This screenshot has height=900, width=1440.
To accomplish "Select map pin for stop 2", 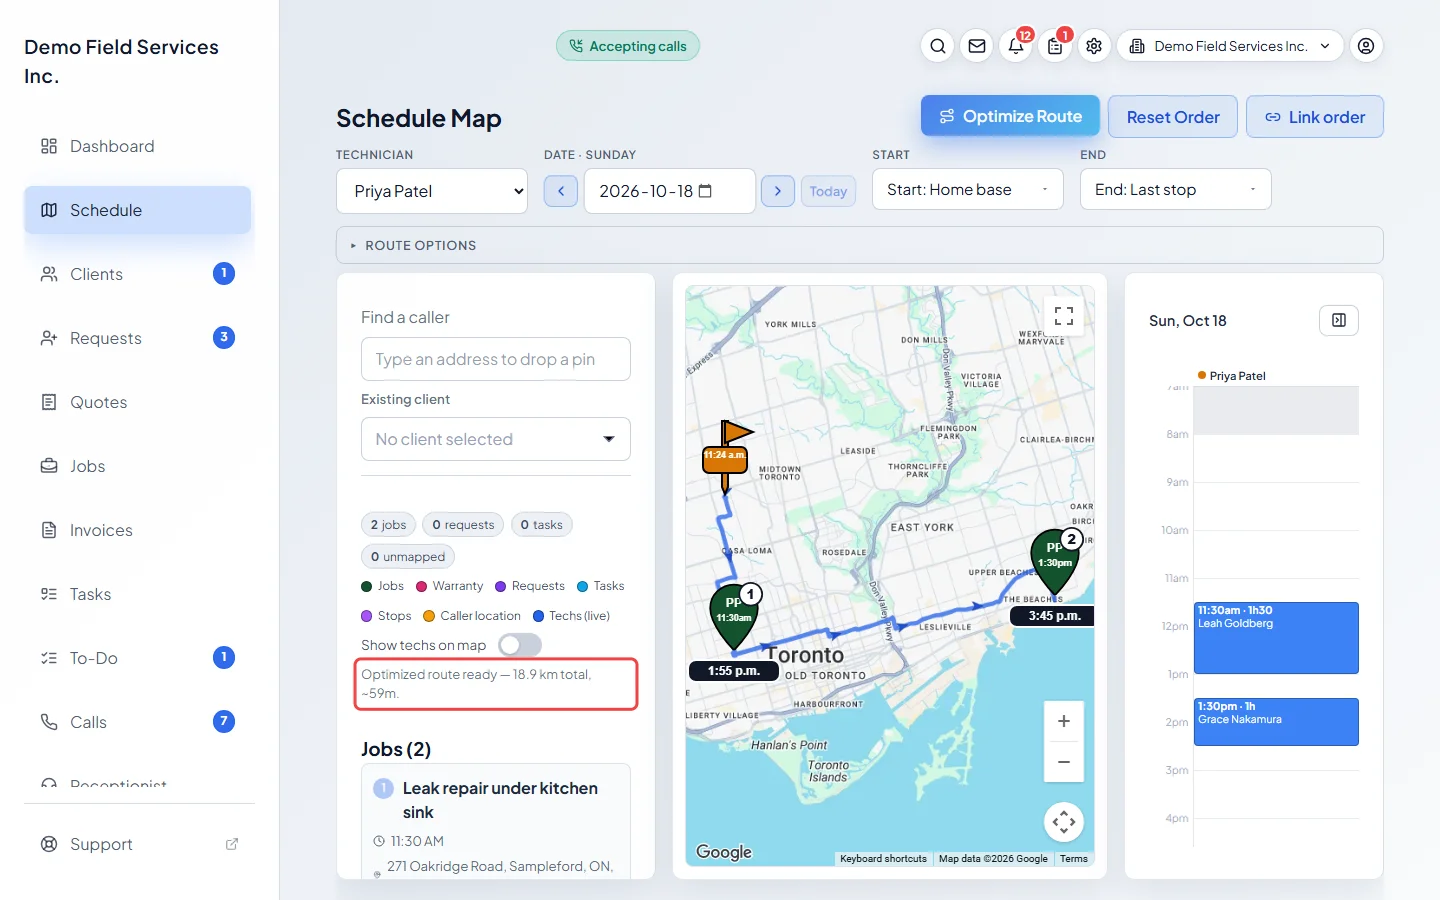I will coord(1056,560).
